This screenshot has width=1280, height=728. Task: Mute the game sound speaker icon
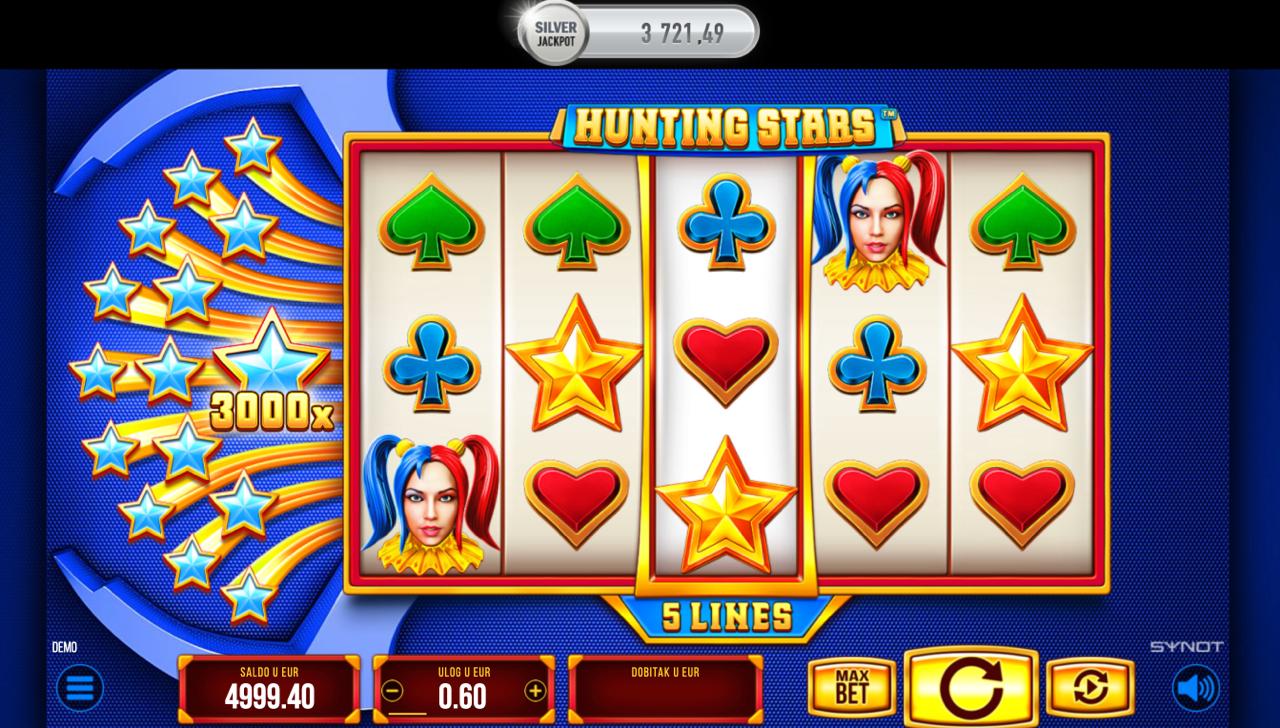coord(1196,688)
